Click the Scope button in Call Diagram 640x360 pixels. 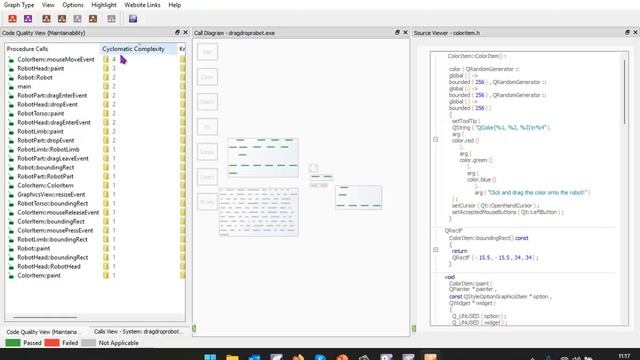click(207, 151)
